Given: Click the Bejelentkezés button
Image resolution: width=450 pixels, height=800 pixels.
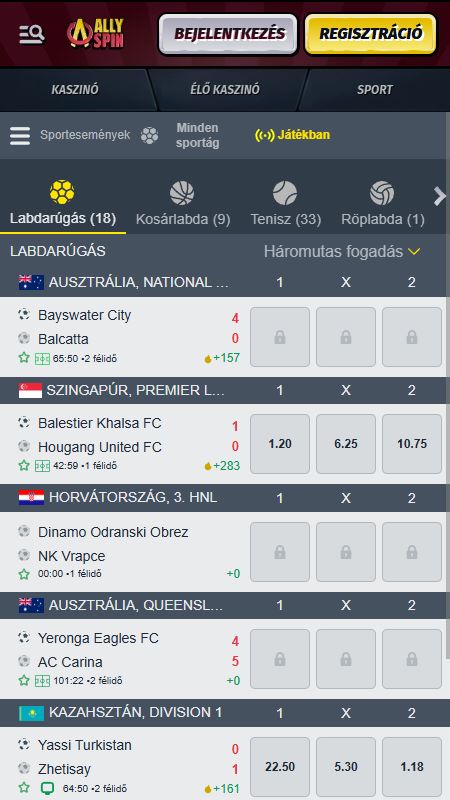Looking at the screenshot, I should (228, 34).
